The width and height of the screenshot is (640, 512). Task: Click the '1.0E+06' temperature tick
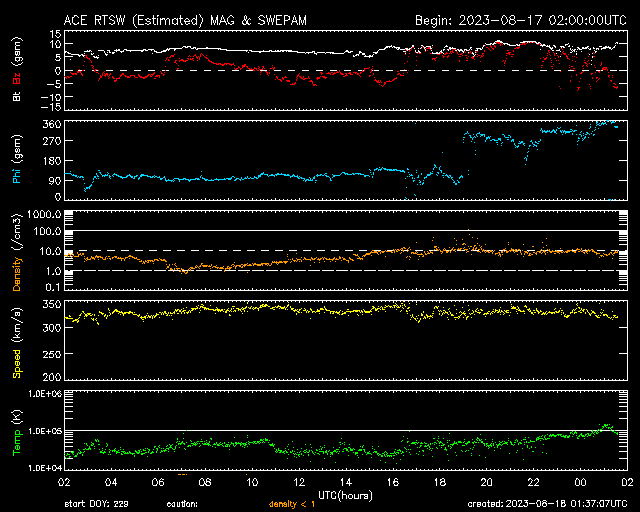pos(45,394)
